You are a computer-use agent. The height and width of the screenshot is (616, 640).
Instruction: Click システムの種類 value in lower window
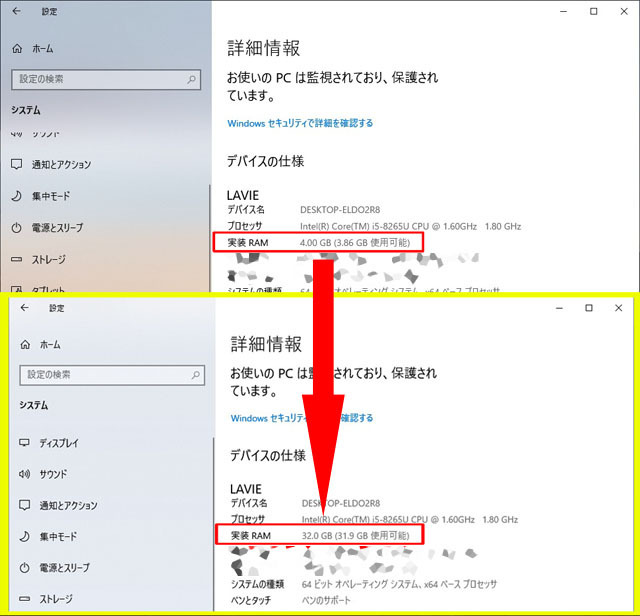(x=399, y=584)
